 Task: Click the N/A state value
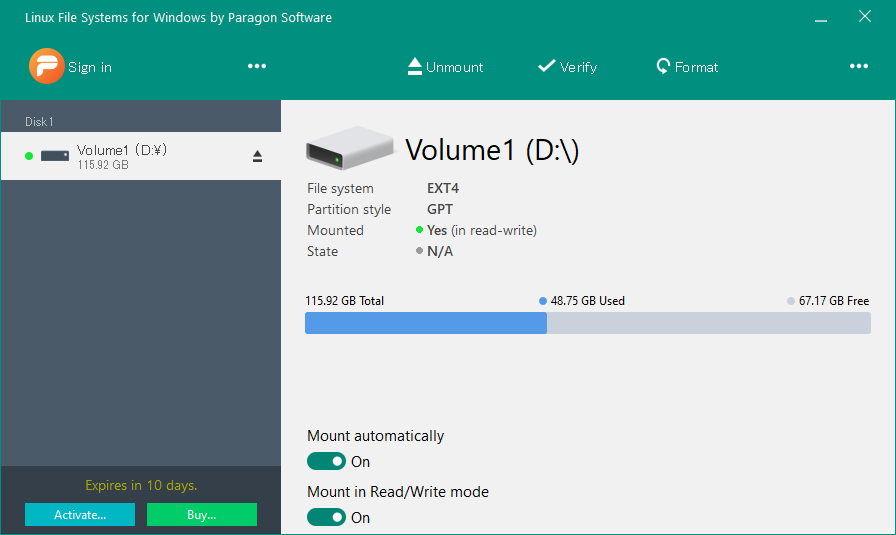pyautogui.click(x=440, y=251)
